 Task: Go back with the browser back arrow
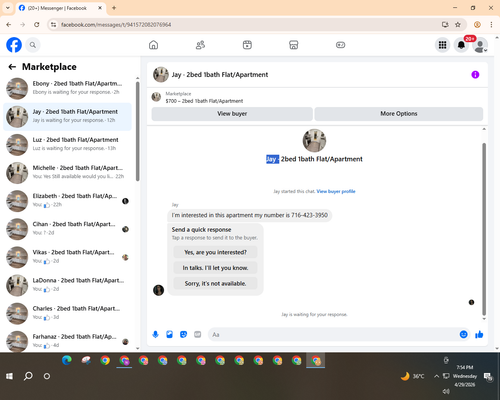(9, 25)
